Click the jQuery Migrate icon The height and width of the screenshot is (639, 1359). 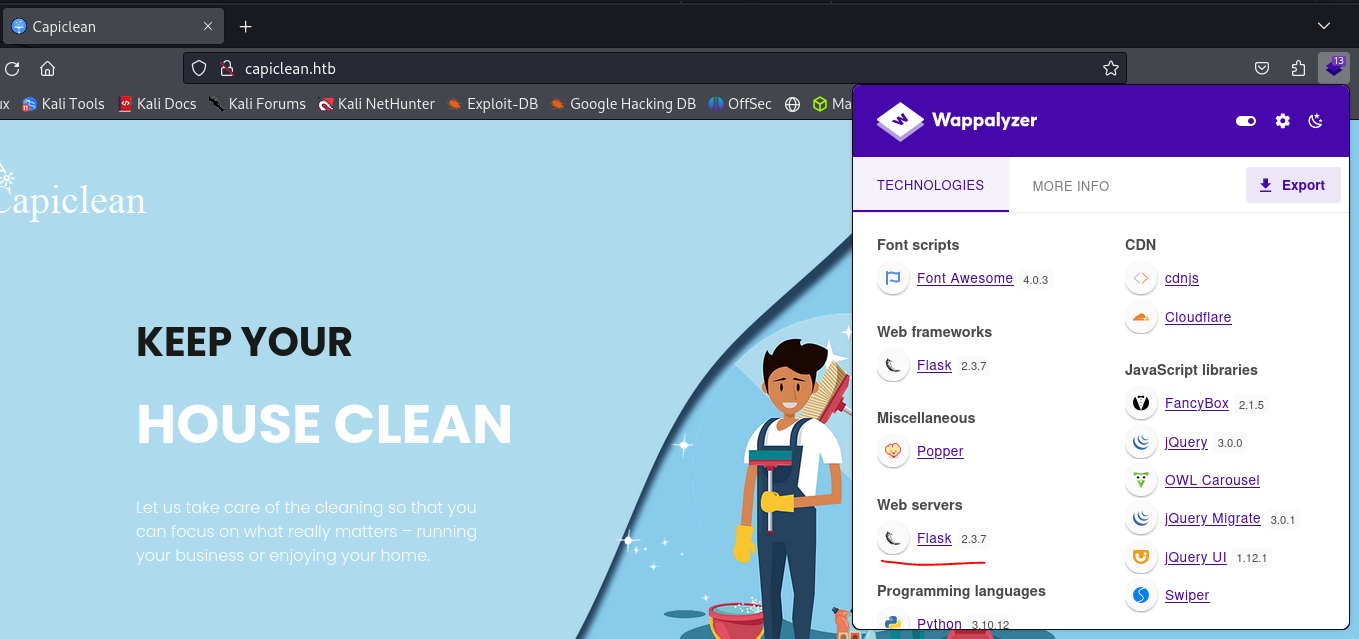[x=1141, y=518]
